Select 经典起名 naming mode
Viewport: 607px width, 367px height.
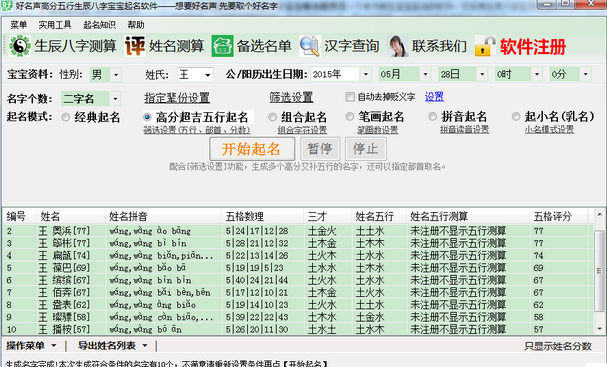(66, 117)
